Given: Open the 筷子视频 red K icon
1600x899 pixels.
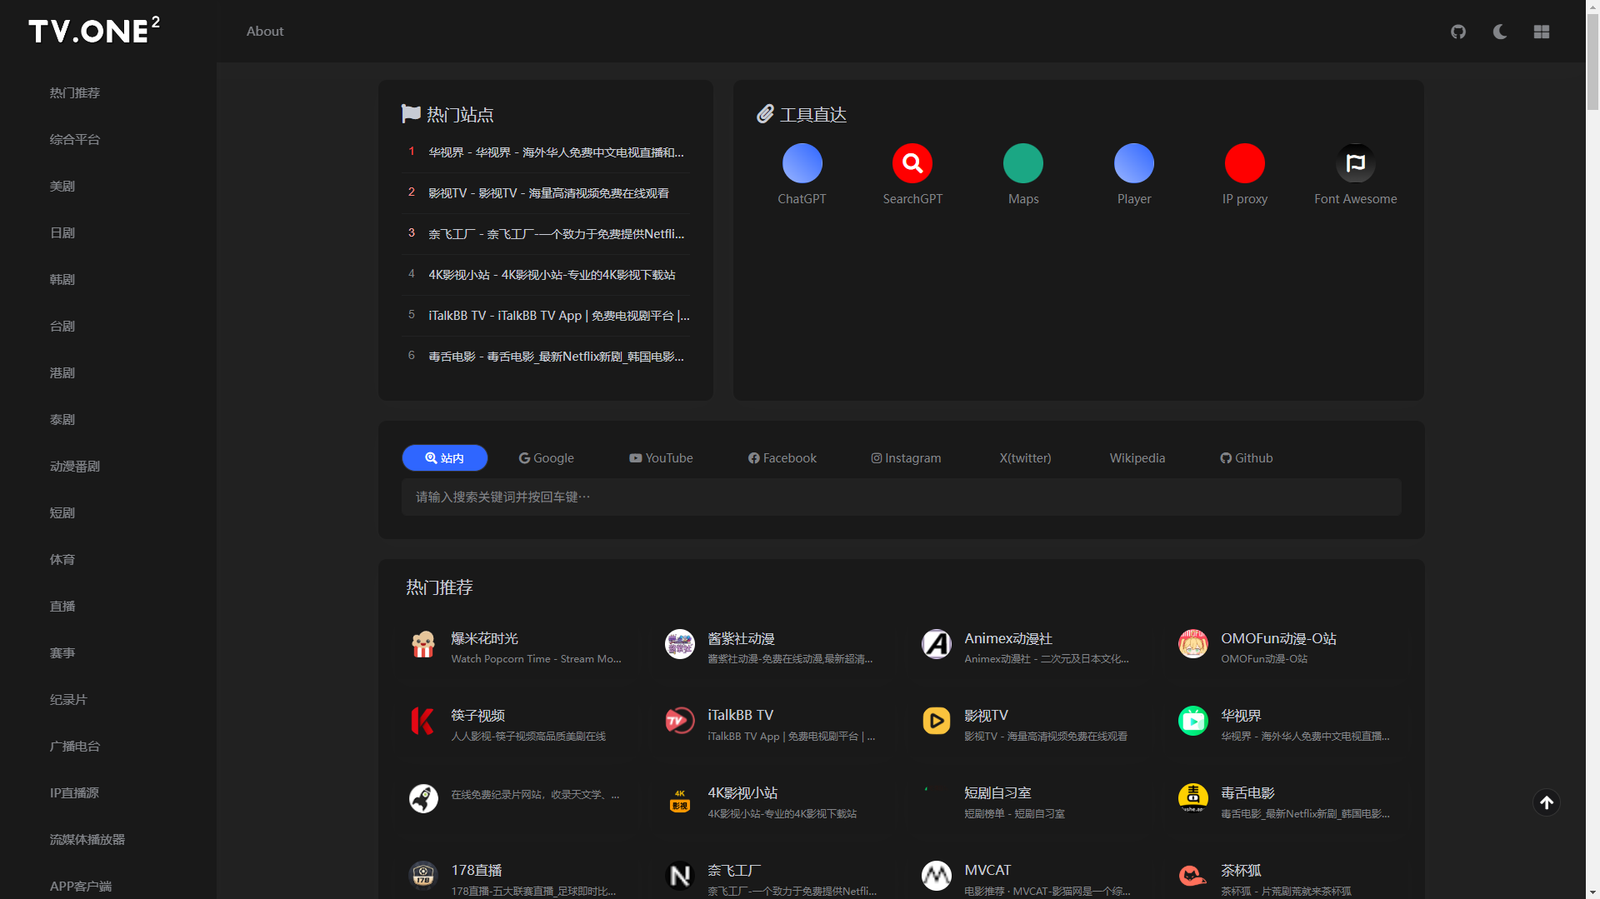Looking at the screenshot, I should point(423,722).
